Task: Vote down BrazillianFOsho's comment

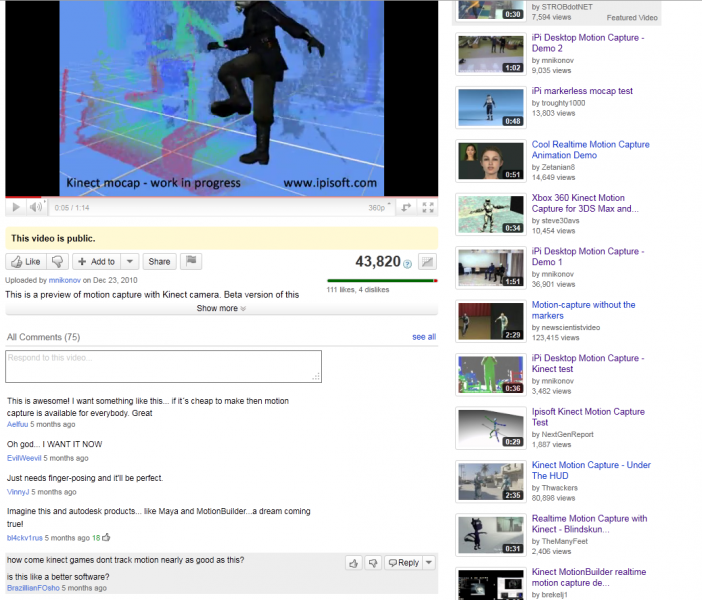Action: pyautogui.click(x=373, y=563)
